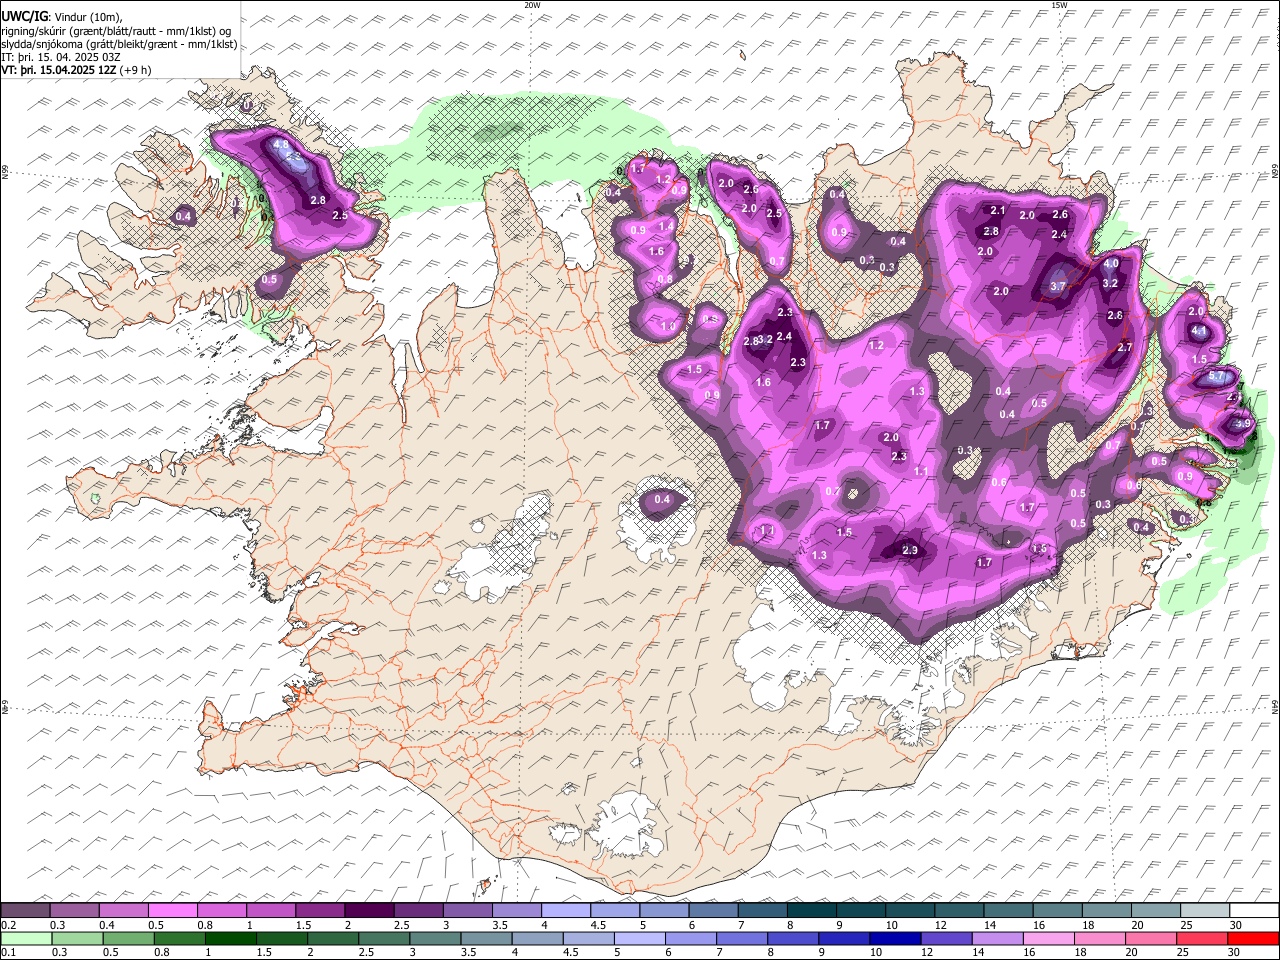Pick upper legend swatch starting at 4

[x=566, y=911]
